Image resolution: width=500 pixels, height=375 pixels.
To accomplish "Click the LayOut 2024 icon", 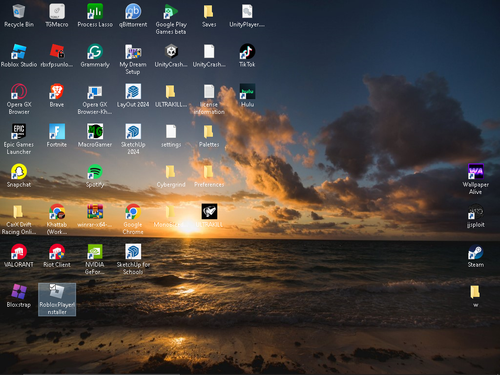I will (133, 92).
